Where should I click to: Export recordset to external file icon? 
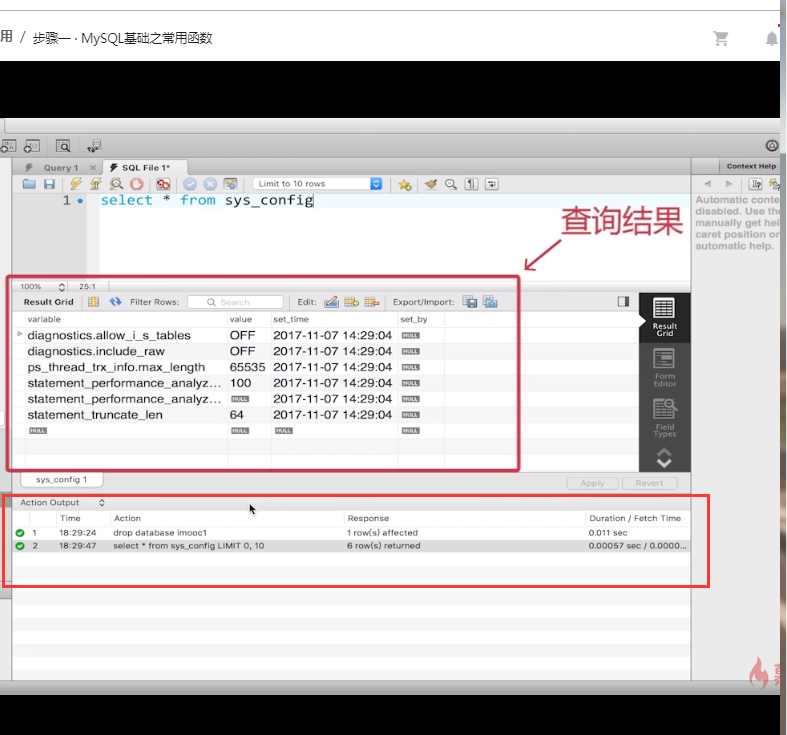coord(470,302)
